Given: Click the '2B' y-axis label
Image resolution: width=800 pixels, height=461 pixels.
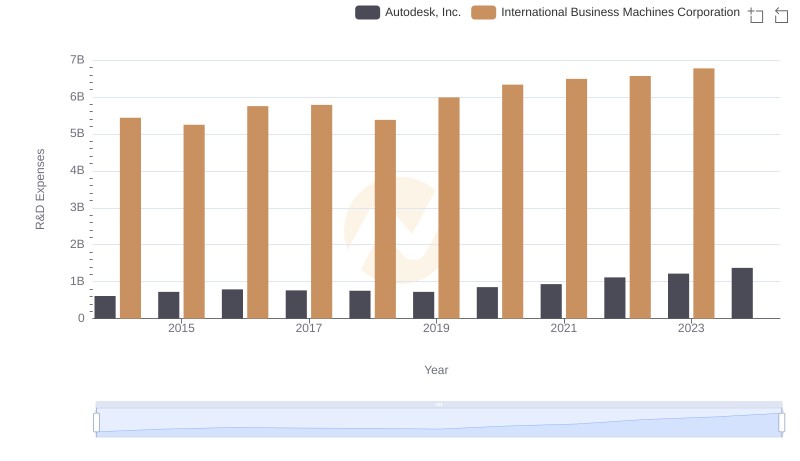Looking at the screenshot, I should [x=77, y=244].
